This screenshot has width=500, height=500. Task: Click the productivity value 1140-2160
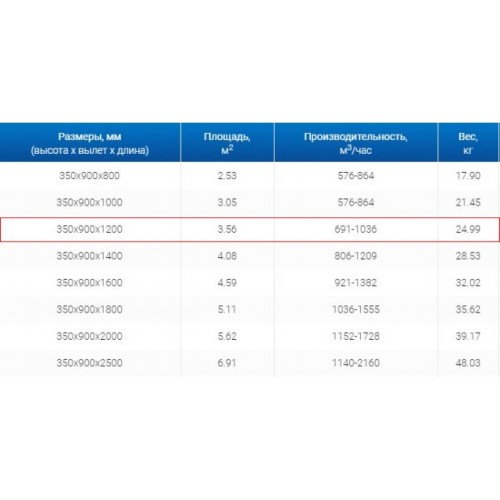(356, 363)
